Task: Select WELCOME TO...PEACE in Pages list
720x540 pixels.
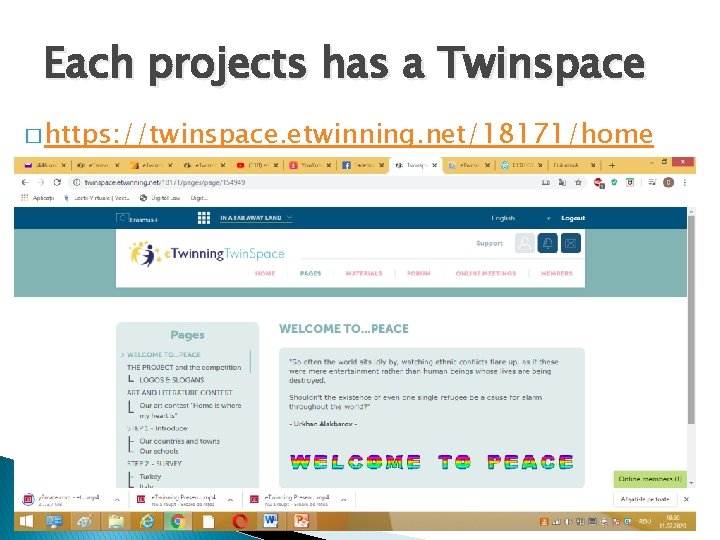Action: 163,354
